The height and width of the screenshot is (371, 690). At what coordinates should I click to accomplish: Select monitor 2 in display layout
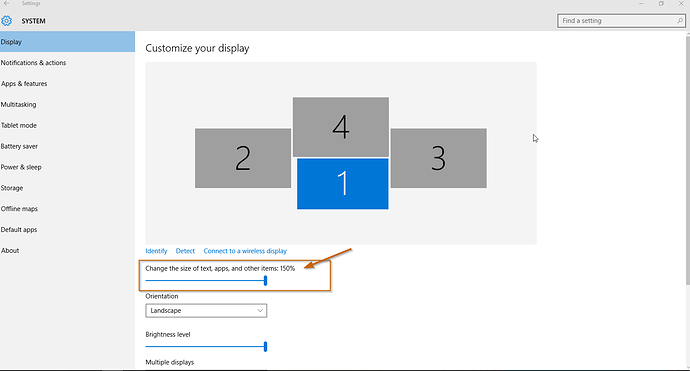click(x=243, y=158)
